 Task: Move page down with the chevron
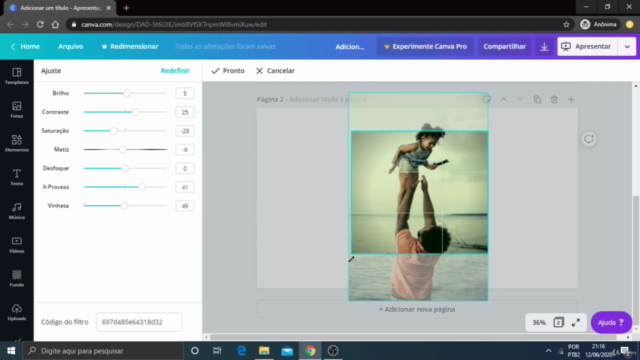pyautogui.click(x=520, y=99)
